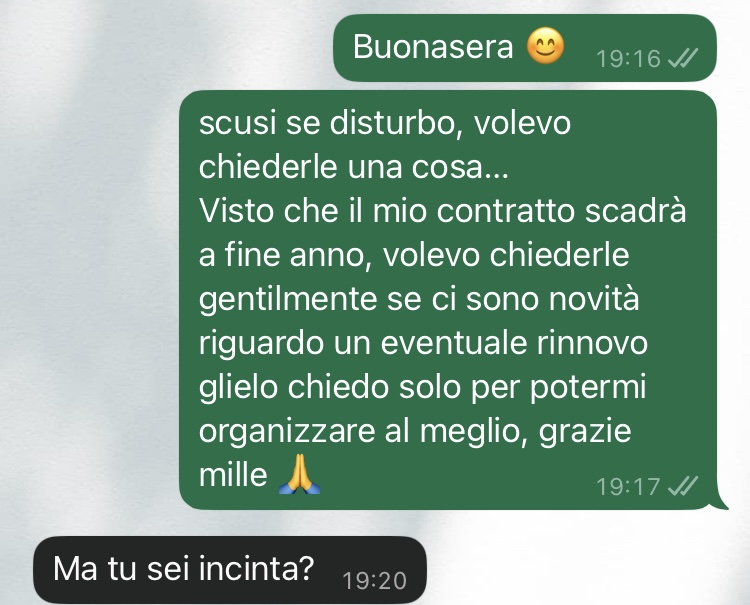This screenshot has height=605, width=750.
Task: Click the line 'Visto che il mio contratto scadrà'
Action: [x=442, y=211]
